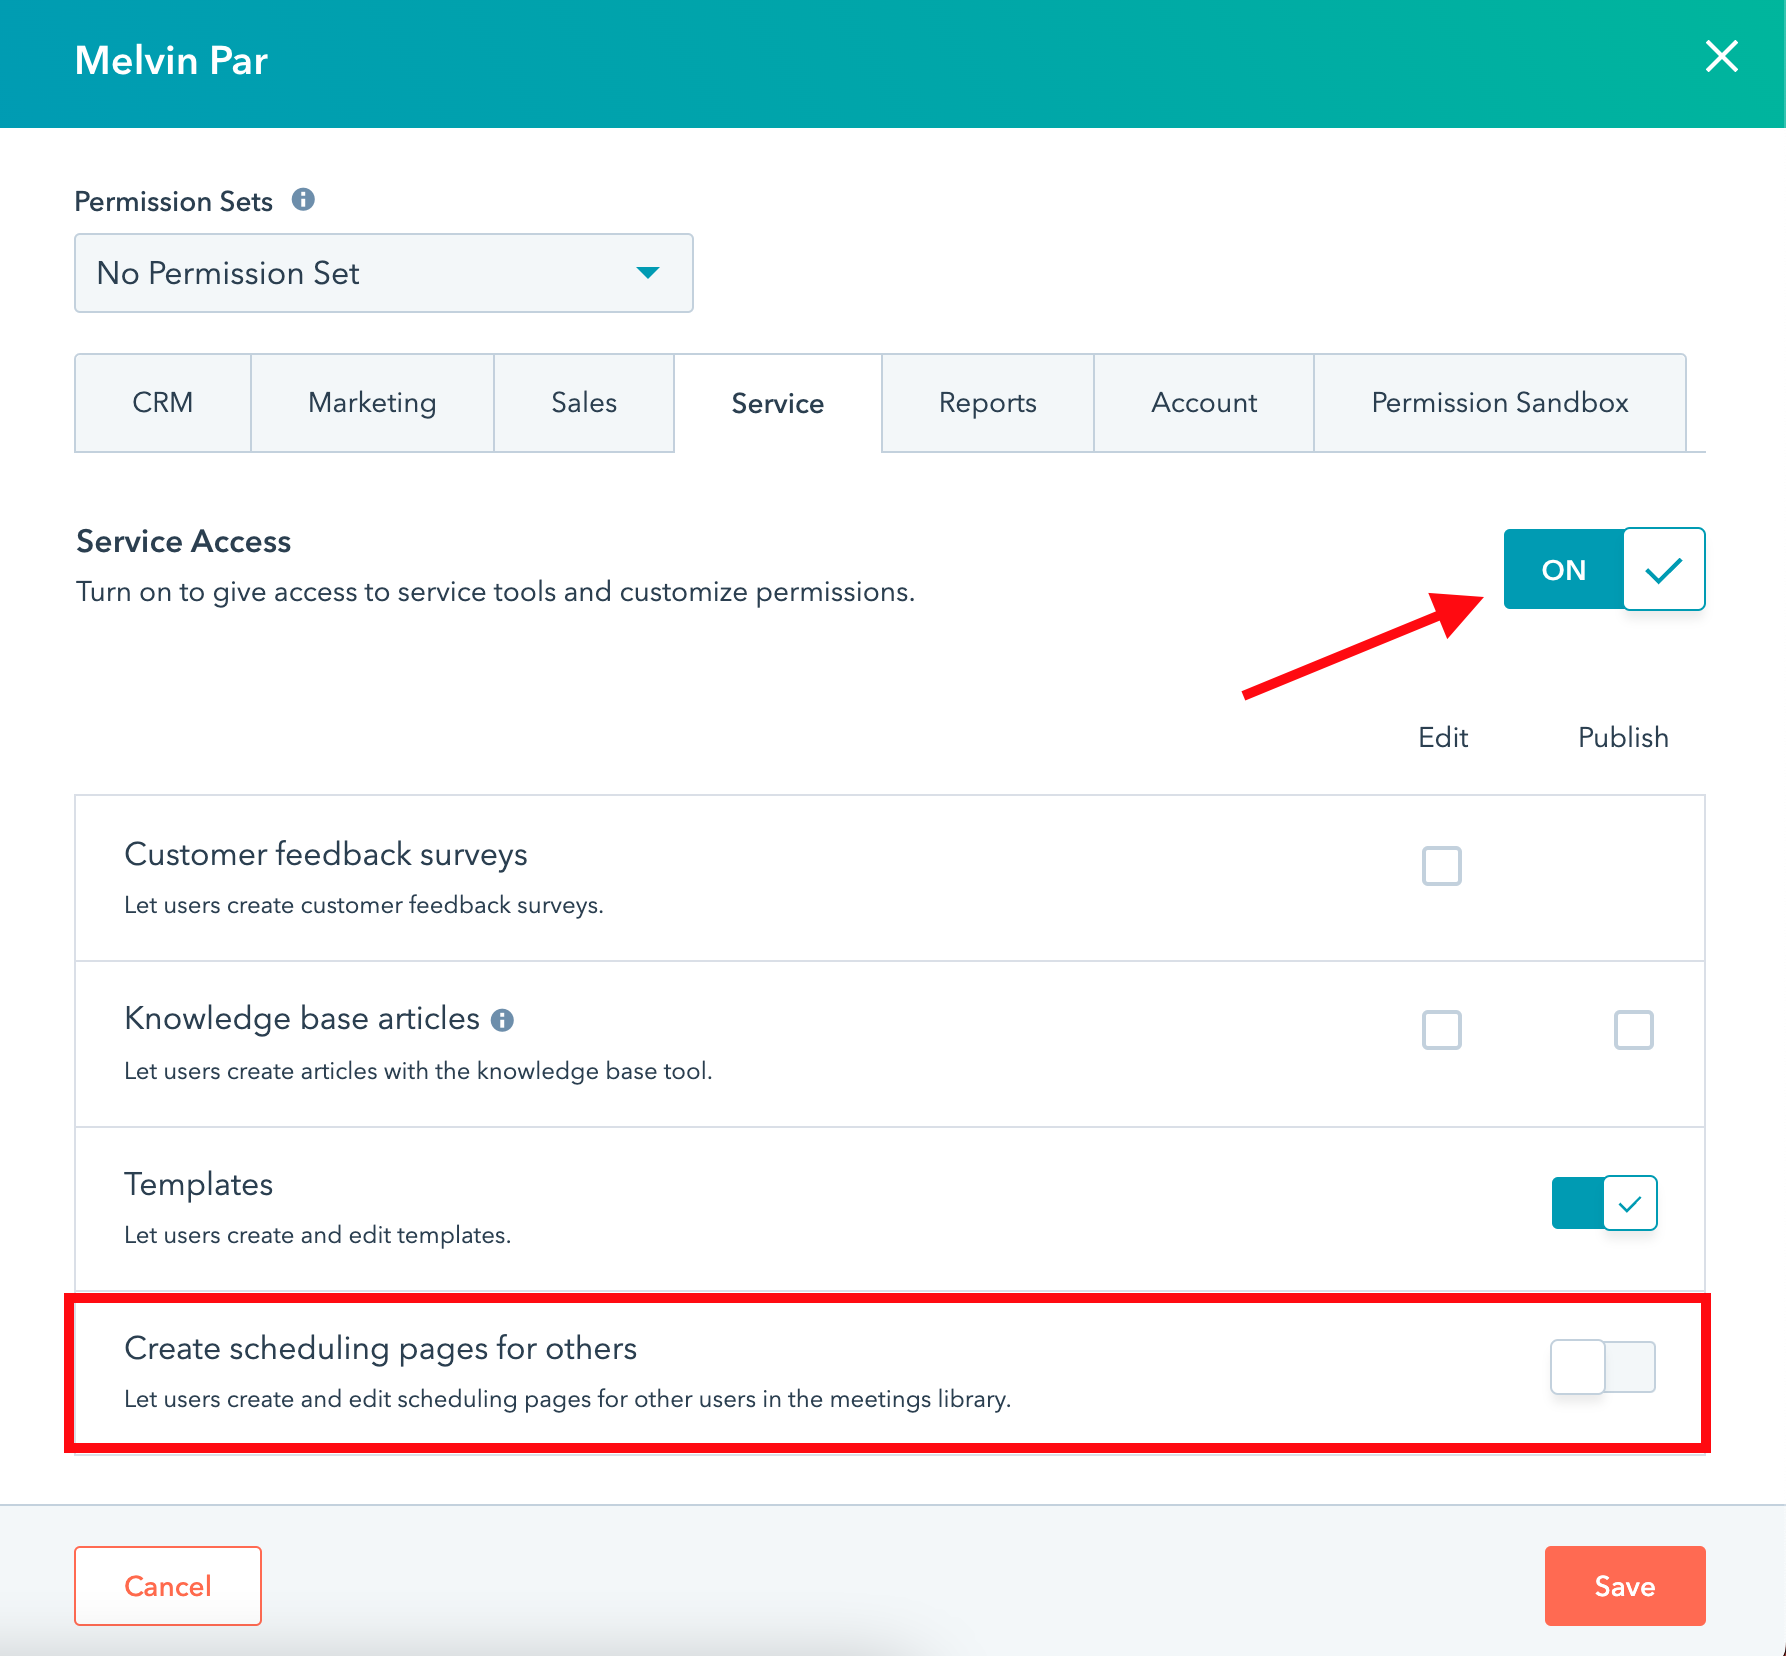Image resolution: width=1786 pixels, height=1656 pixels.
Task: Click info icon beside Knowledge base articles
Action: click(x=502, y=1020)
